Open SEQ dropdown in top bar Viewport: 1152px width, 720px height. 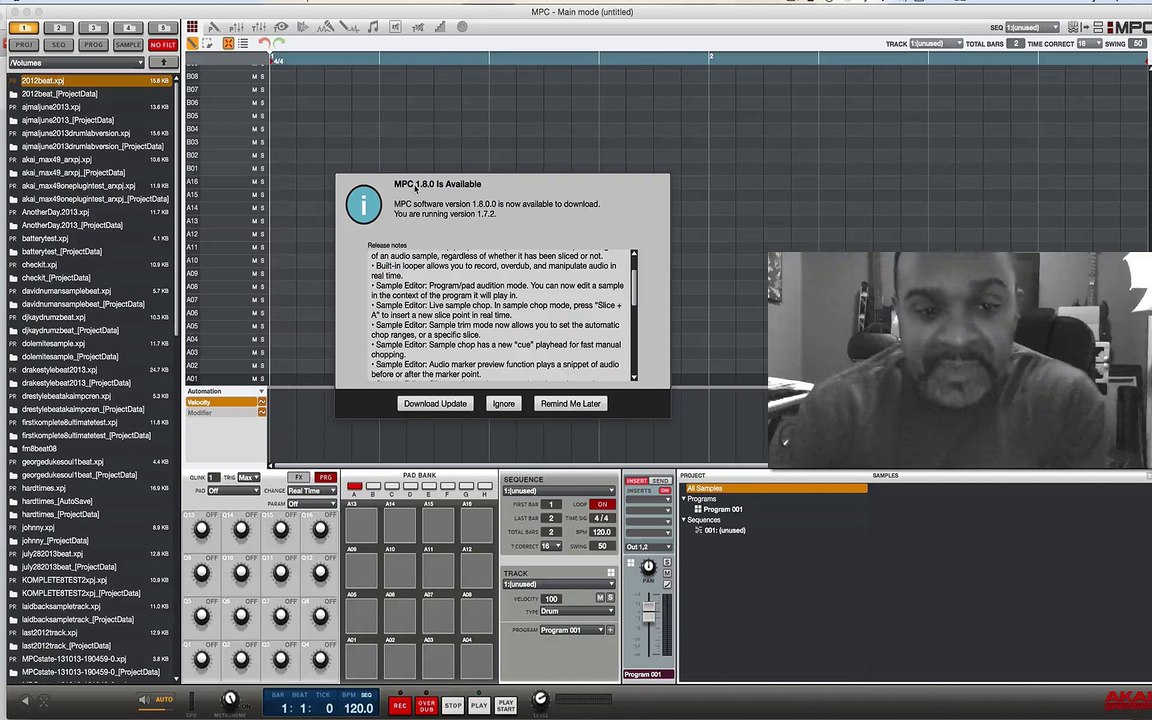point(1032,27)
